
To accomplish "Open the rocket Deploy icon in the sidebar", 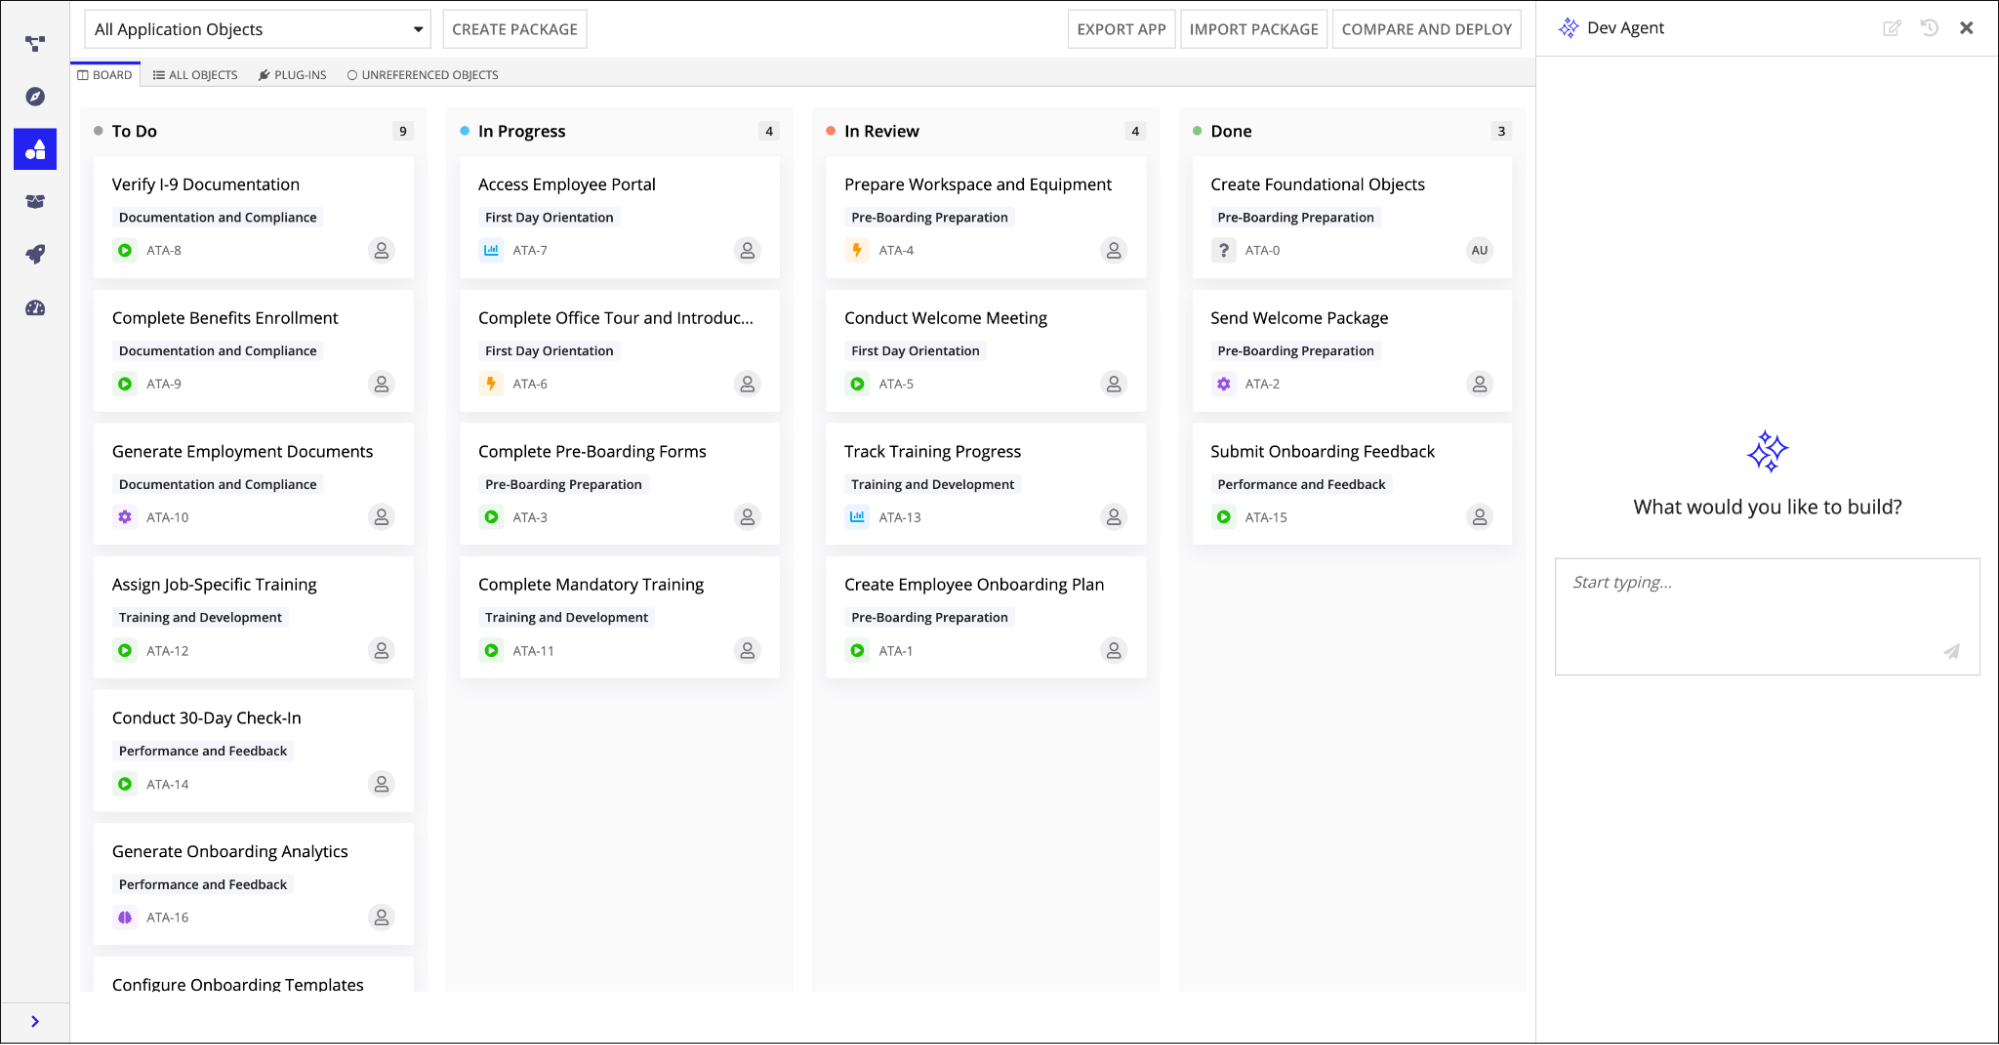I will (x=35, y=254).
